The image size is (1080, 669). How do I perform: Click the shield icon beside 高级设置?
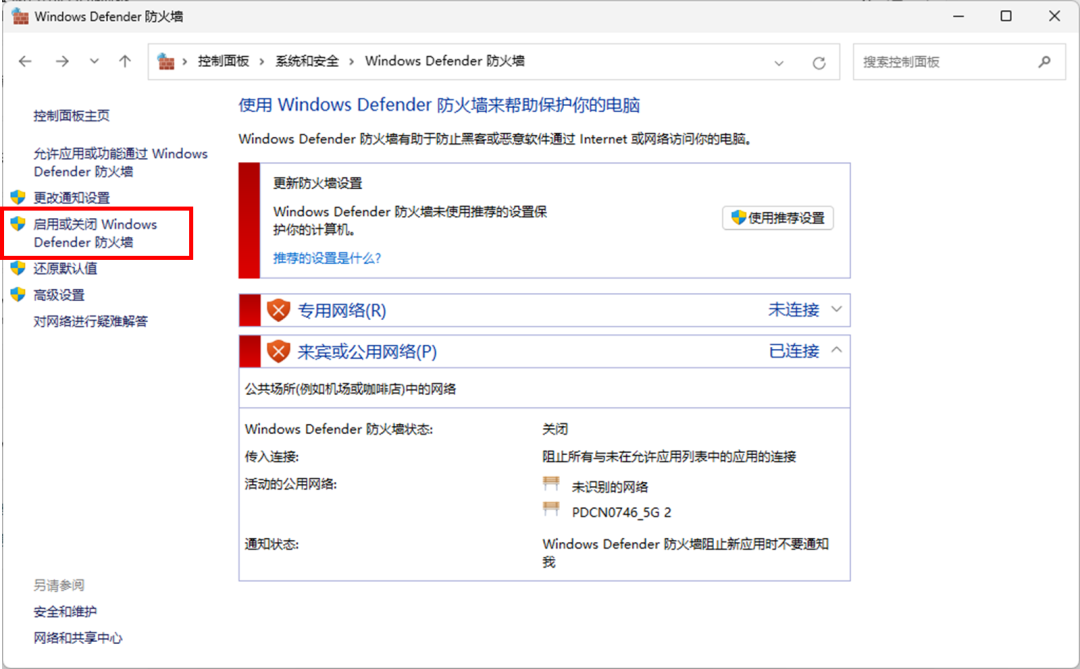[x=18, y=294]
